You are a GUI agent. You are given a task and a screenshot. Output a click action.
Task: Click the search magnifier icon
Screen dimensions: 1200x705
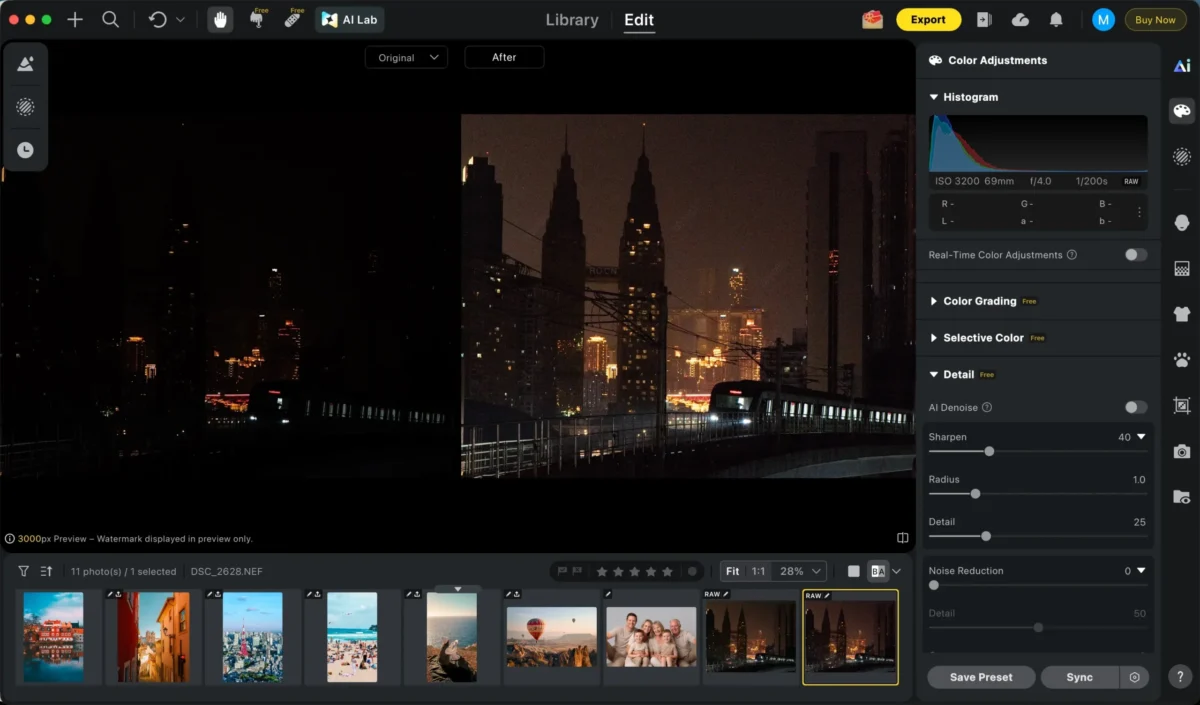tap(111, 20)
